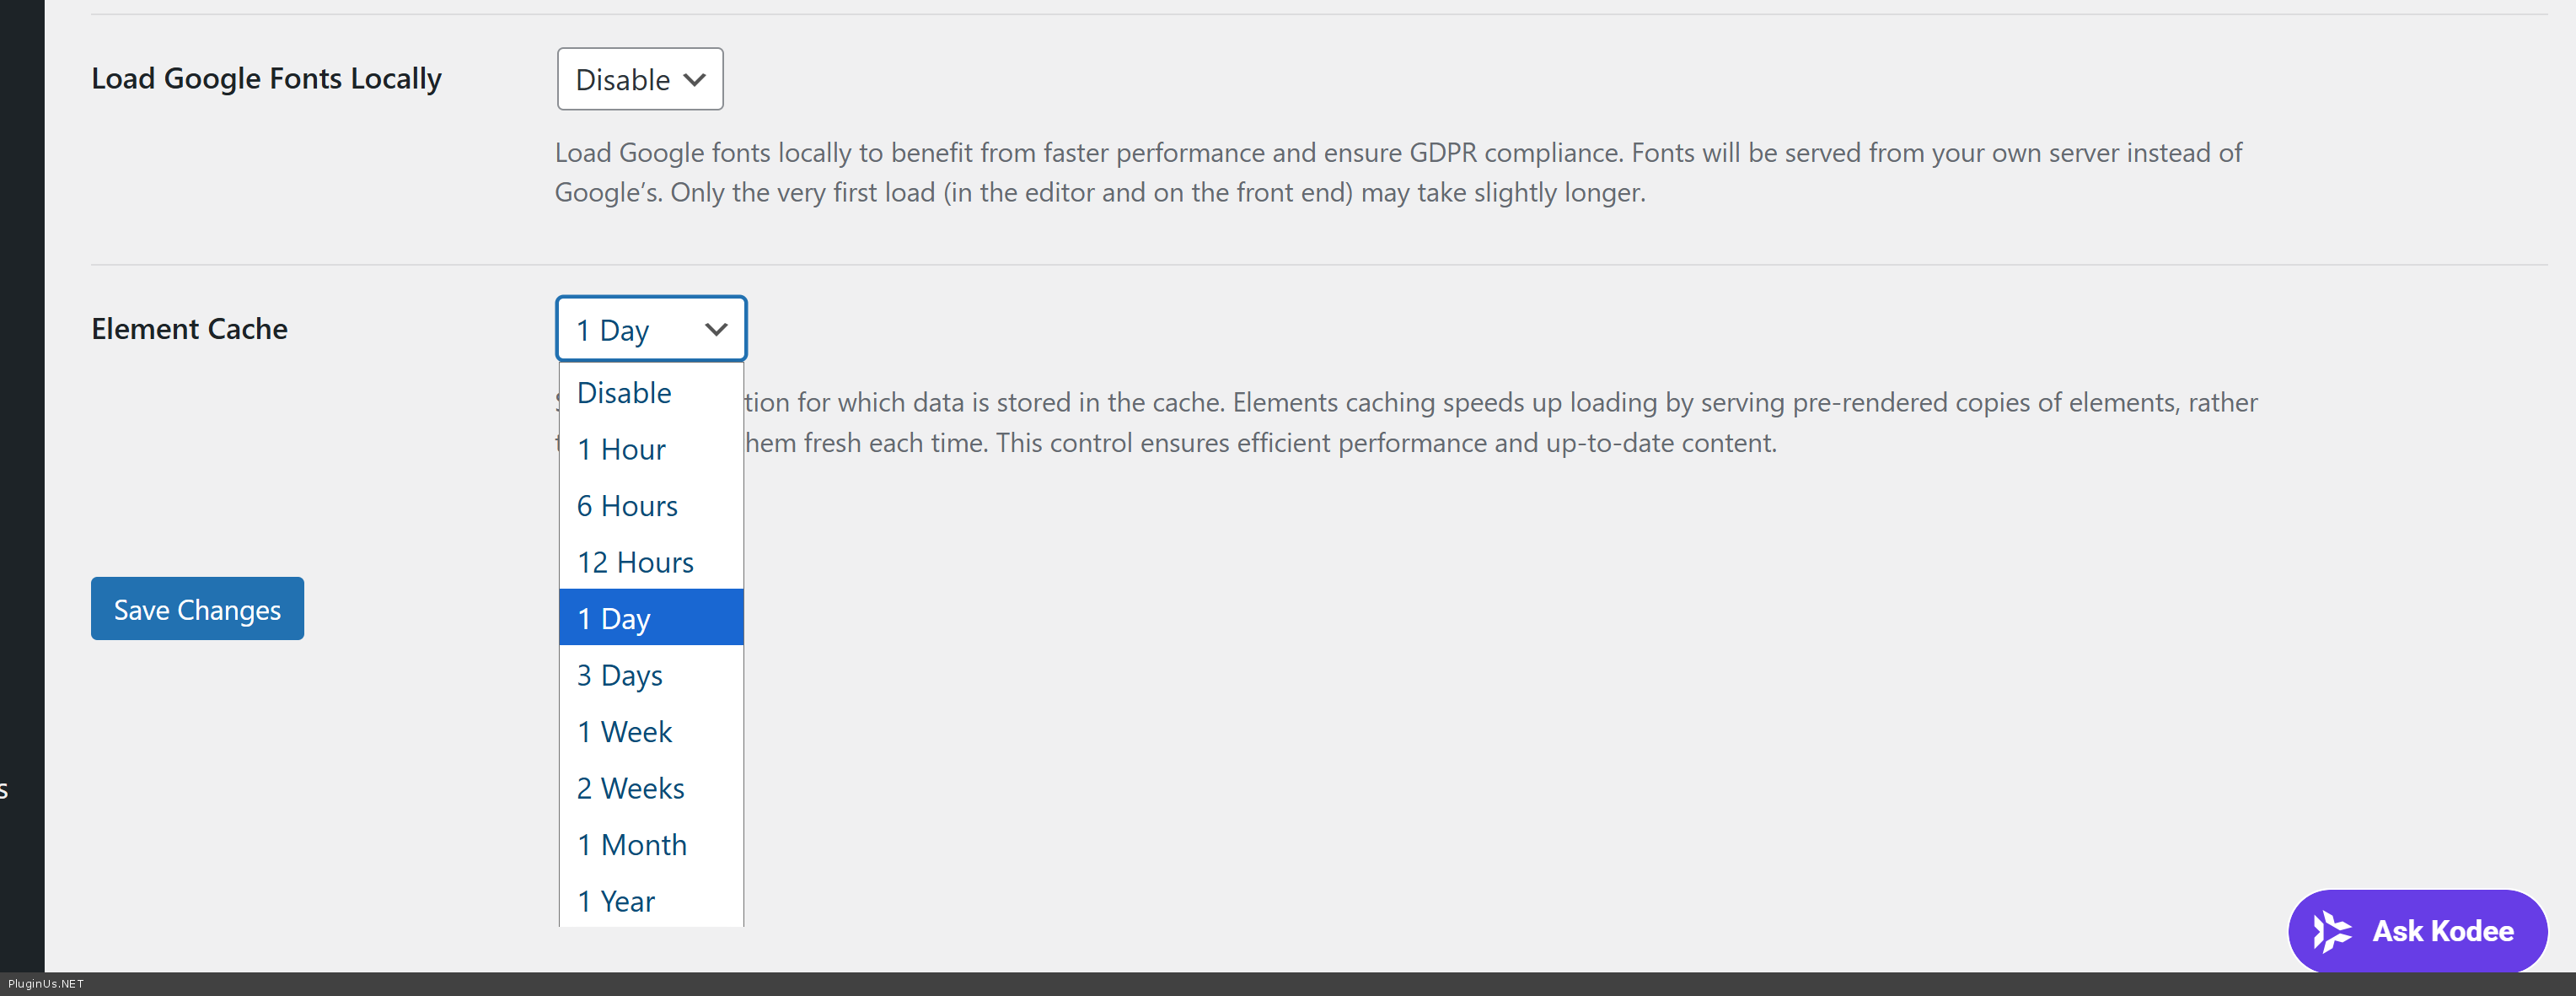Open the Load Google Fonts Locally dropdown
This screenshot has width=2576, height=996.
(640, 79)
